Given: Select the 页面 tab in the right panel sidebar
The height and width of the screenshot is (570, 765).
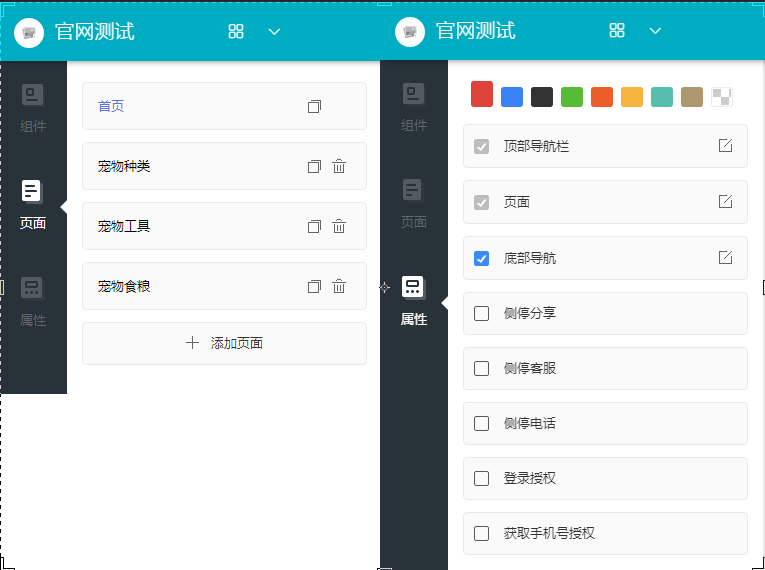Looking at the screenshot, I should click(x=414, y=204).
